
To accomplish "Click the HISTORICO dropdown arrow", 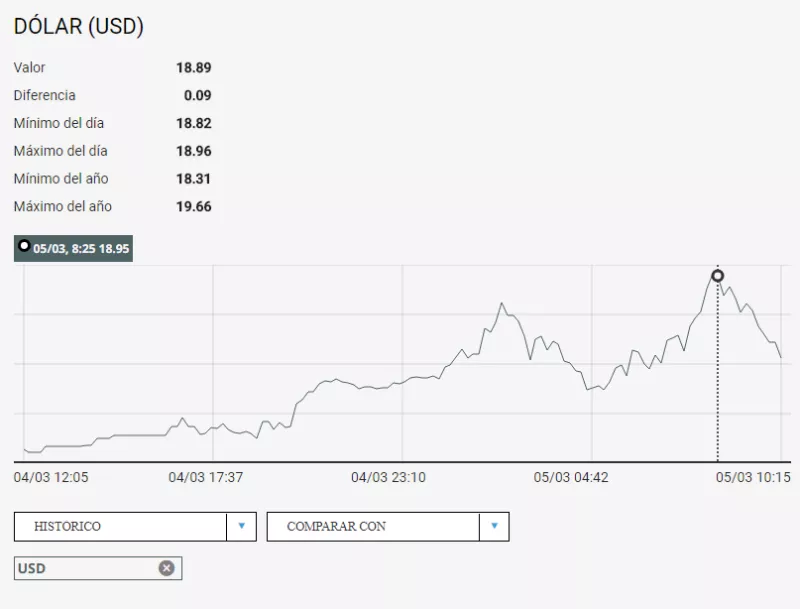I will 241,526.
